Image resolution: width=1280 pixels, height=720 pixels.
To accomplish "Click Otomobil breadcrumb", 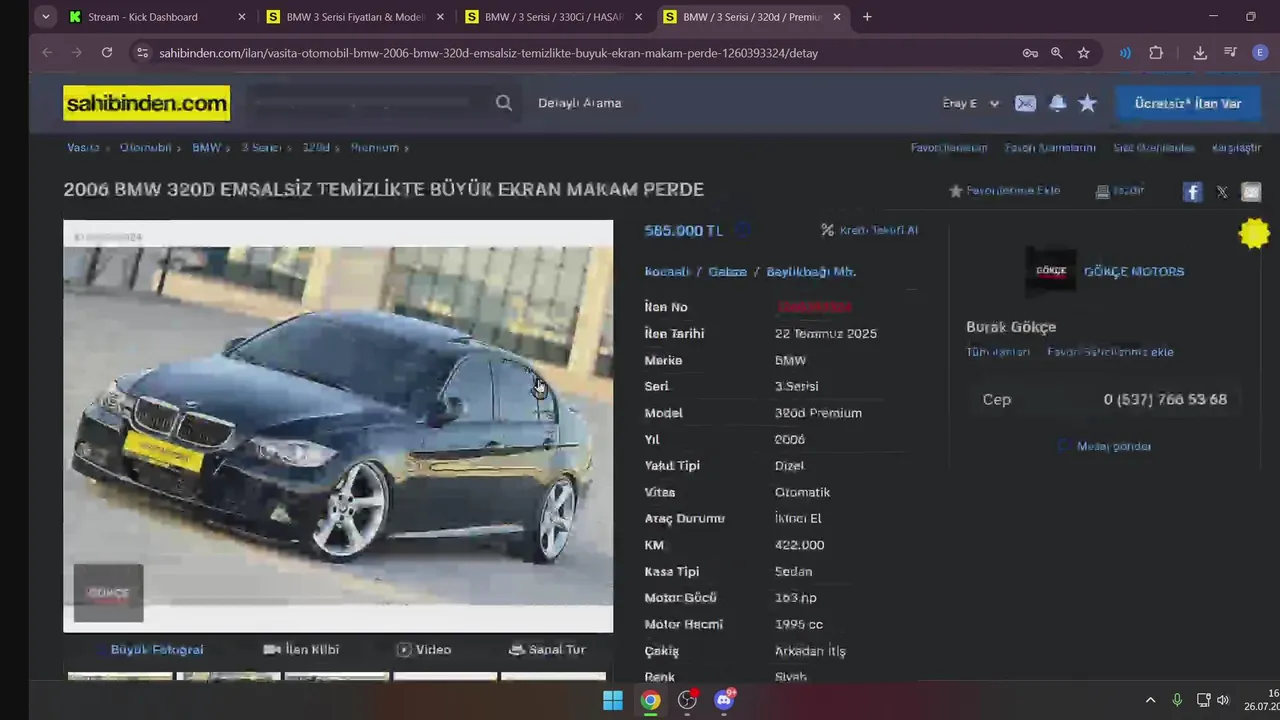I will click(146, 147).
